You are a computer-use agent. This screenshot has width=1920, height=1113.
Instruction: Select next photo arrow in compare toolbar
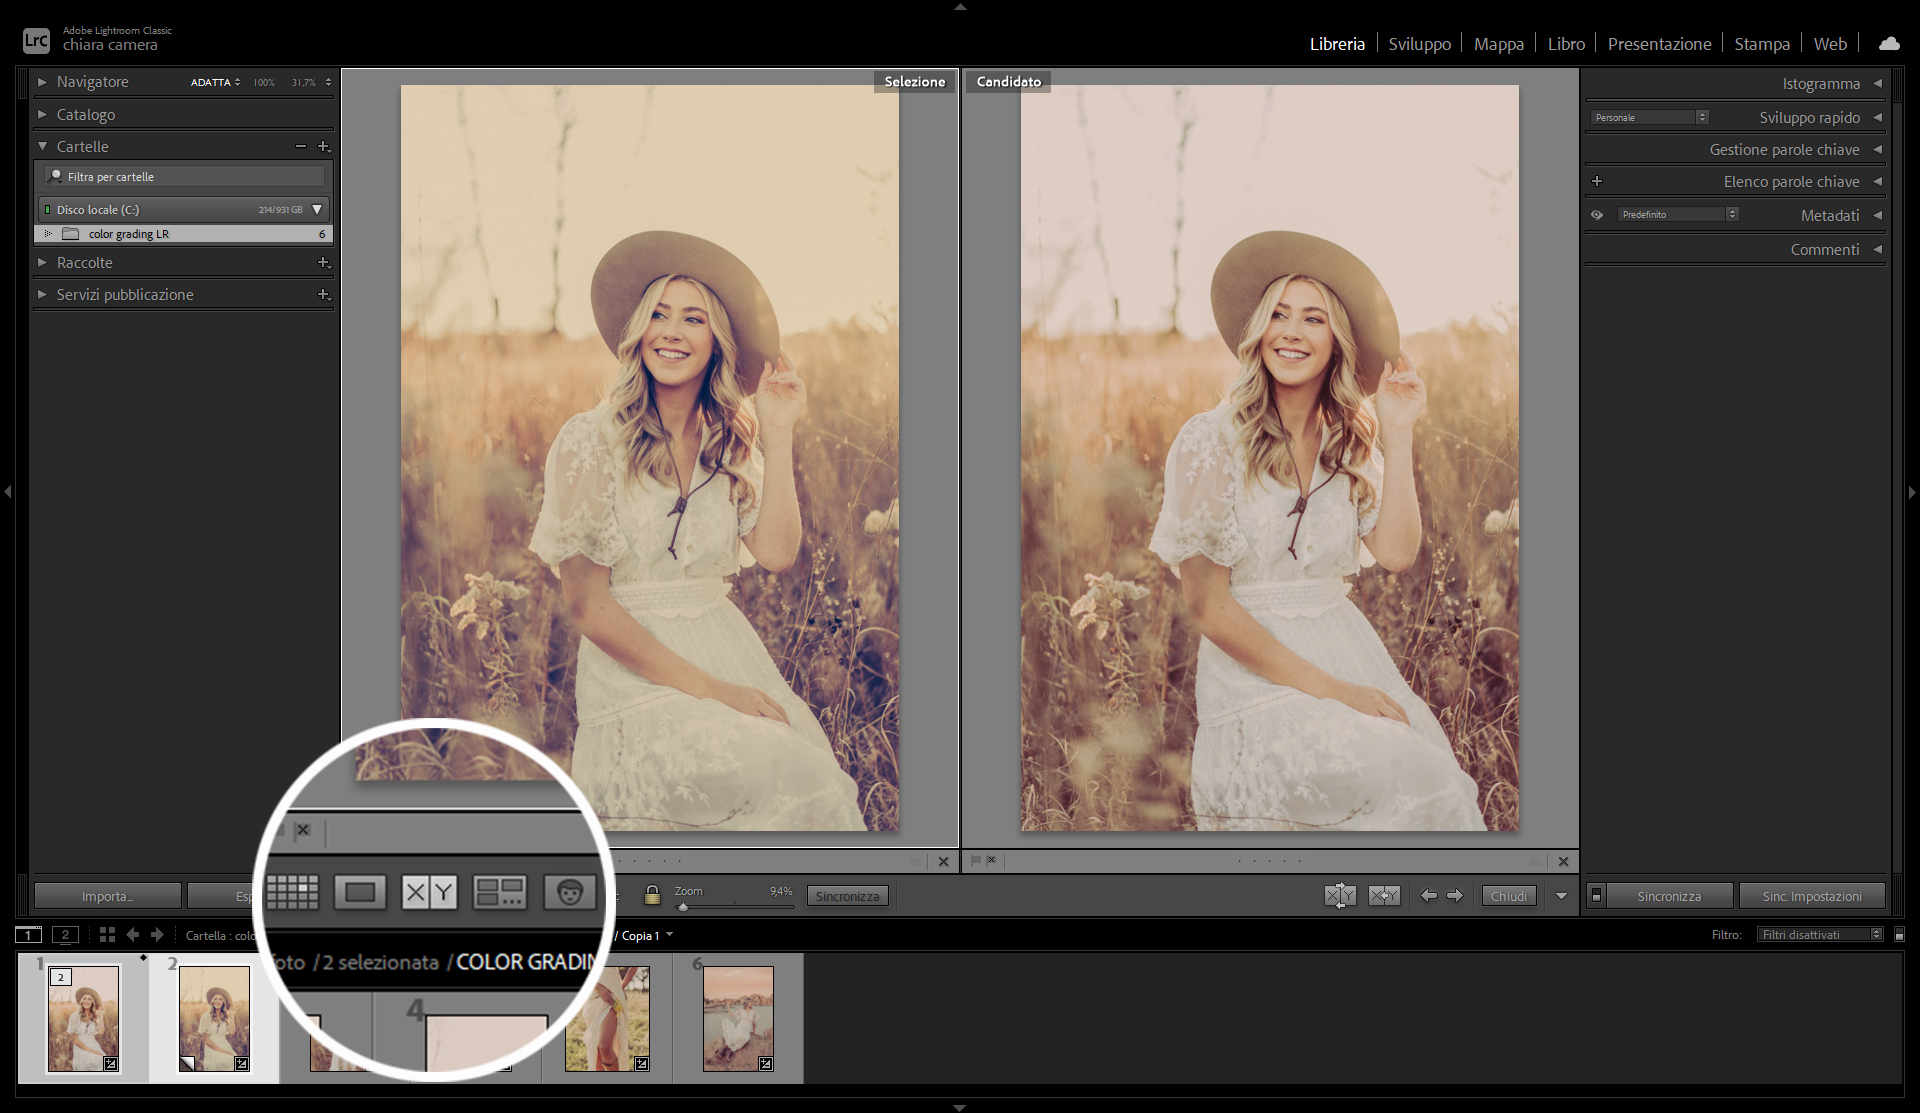click(1455, 896)
